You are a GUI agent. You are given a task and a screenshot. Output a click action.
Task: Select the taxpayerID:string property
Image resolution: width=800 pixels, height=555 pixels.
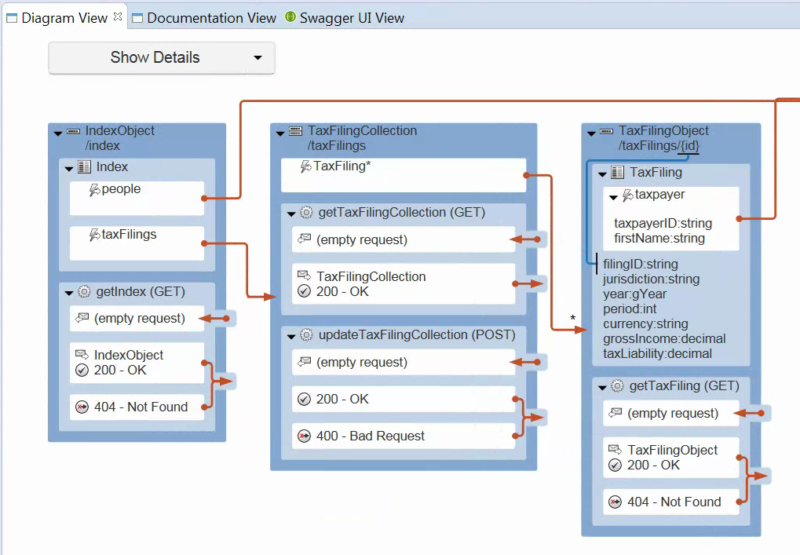coord(663,223)
